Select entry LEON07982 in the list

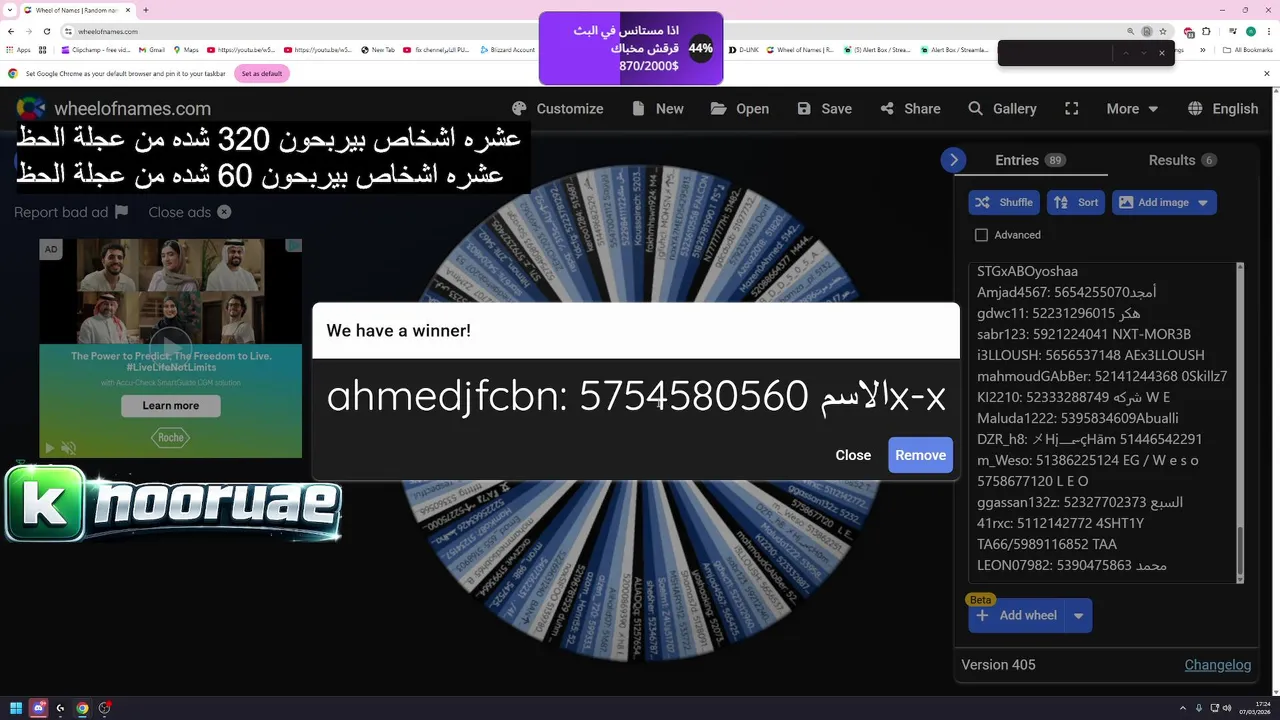1072,566
